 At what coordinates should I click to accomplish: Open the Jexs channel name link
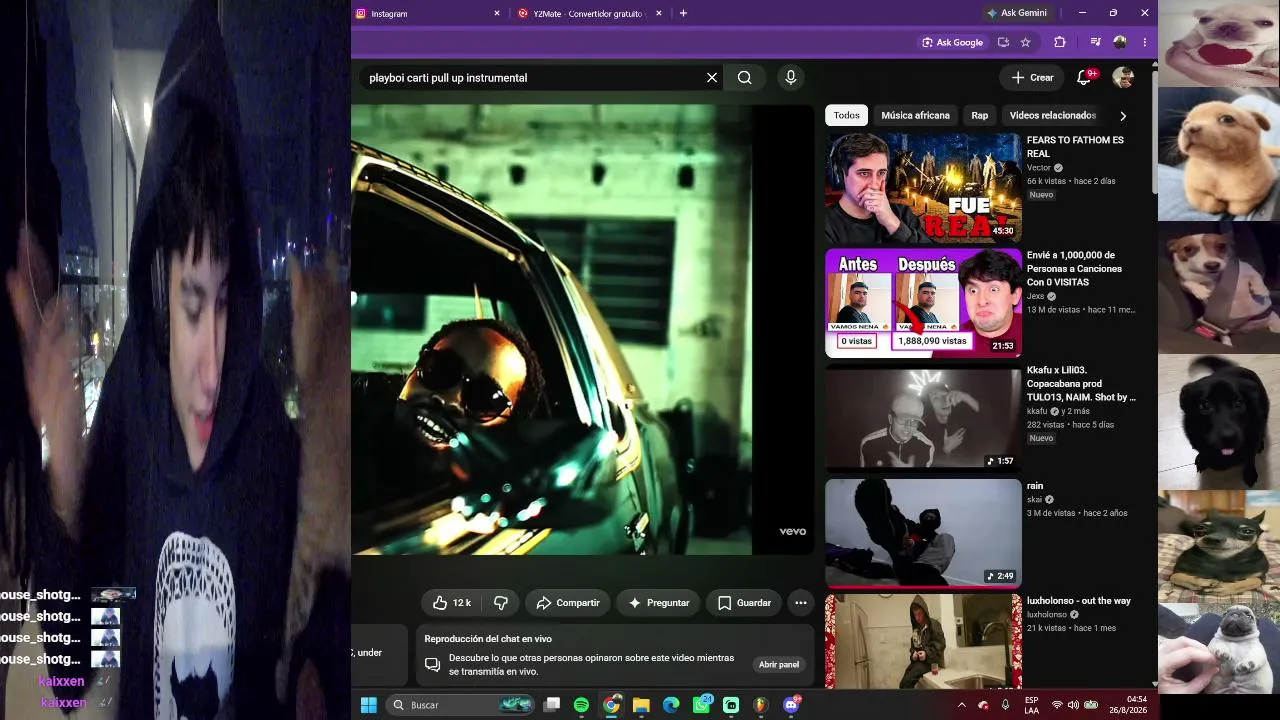click(x=1035, y=297)
